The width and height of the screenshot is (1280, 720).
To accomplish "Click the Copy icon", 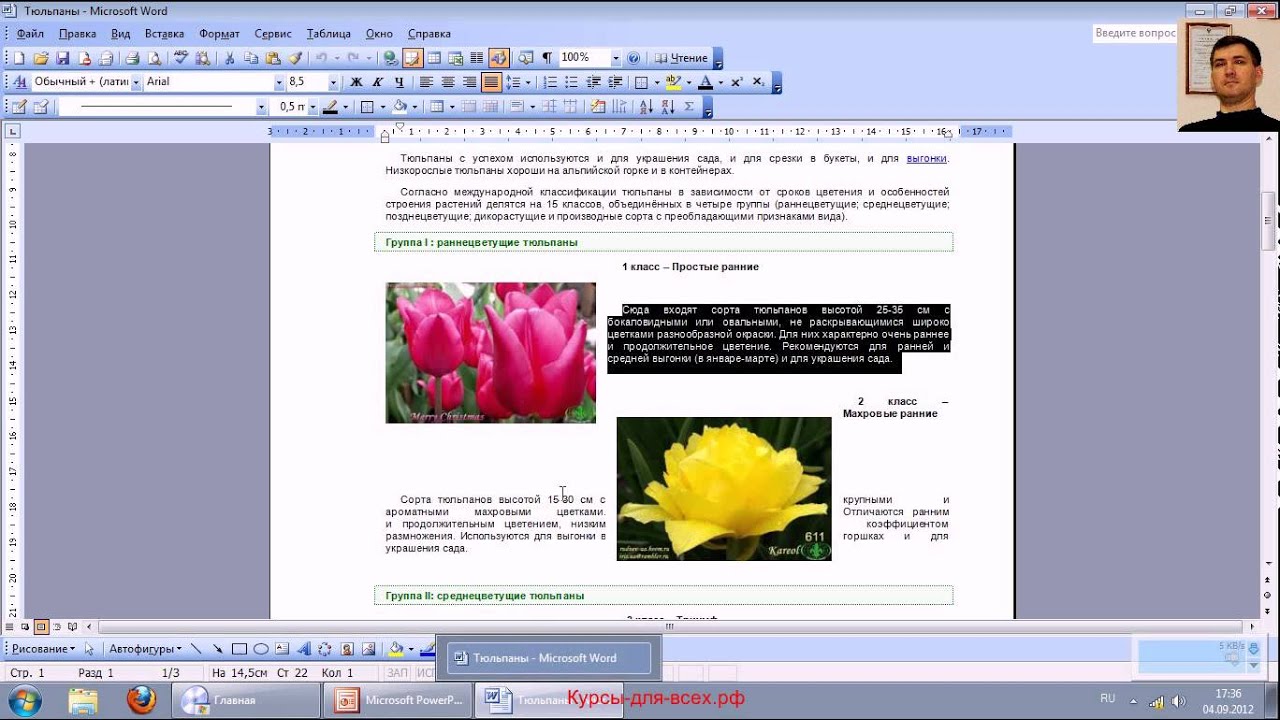I will coord(251,58).
